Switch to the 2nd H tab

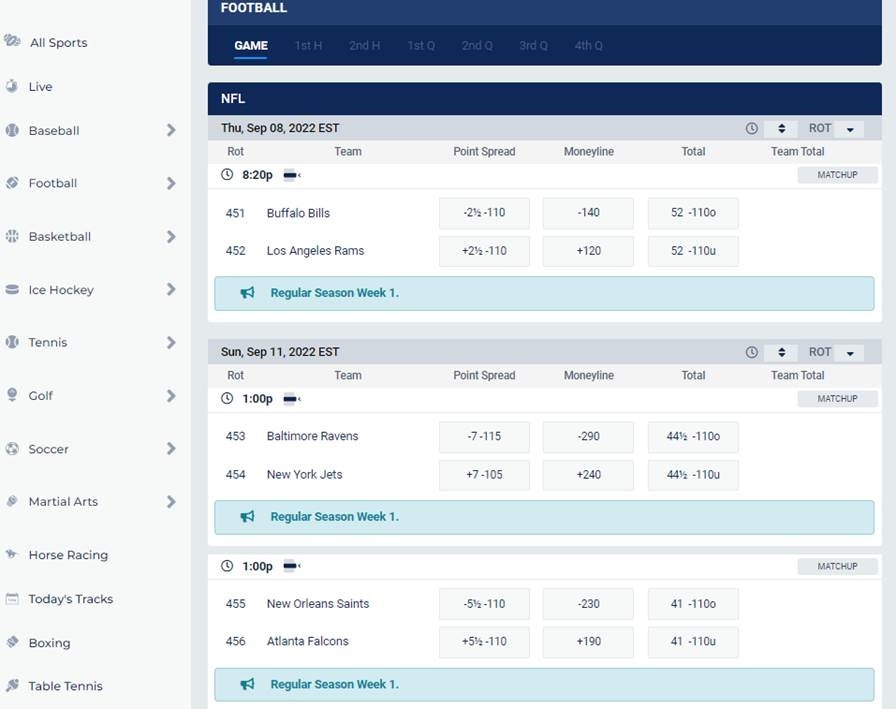365,46
